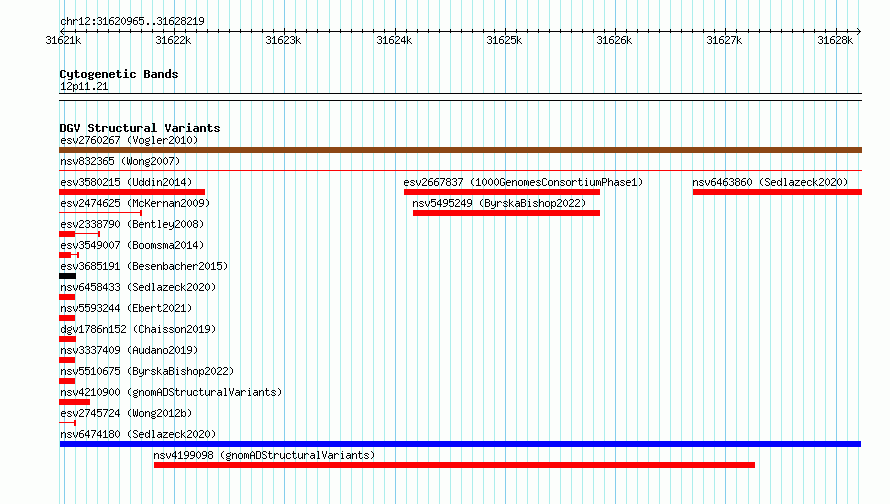Open dgv1786n152 (Chaisson2019) label
This screenshot has width=890, height=504.
pyautogui.click(x=138, y=329)
